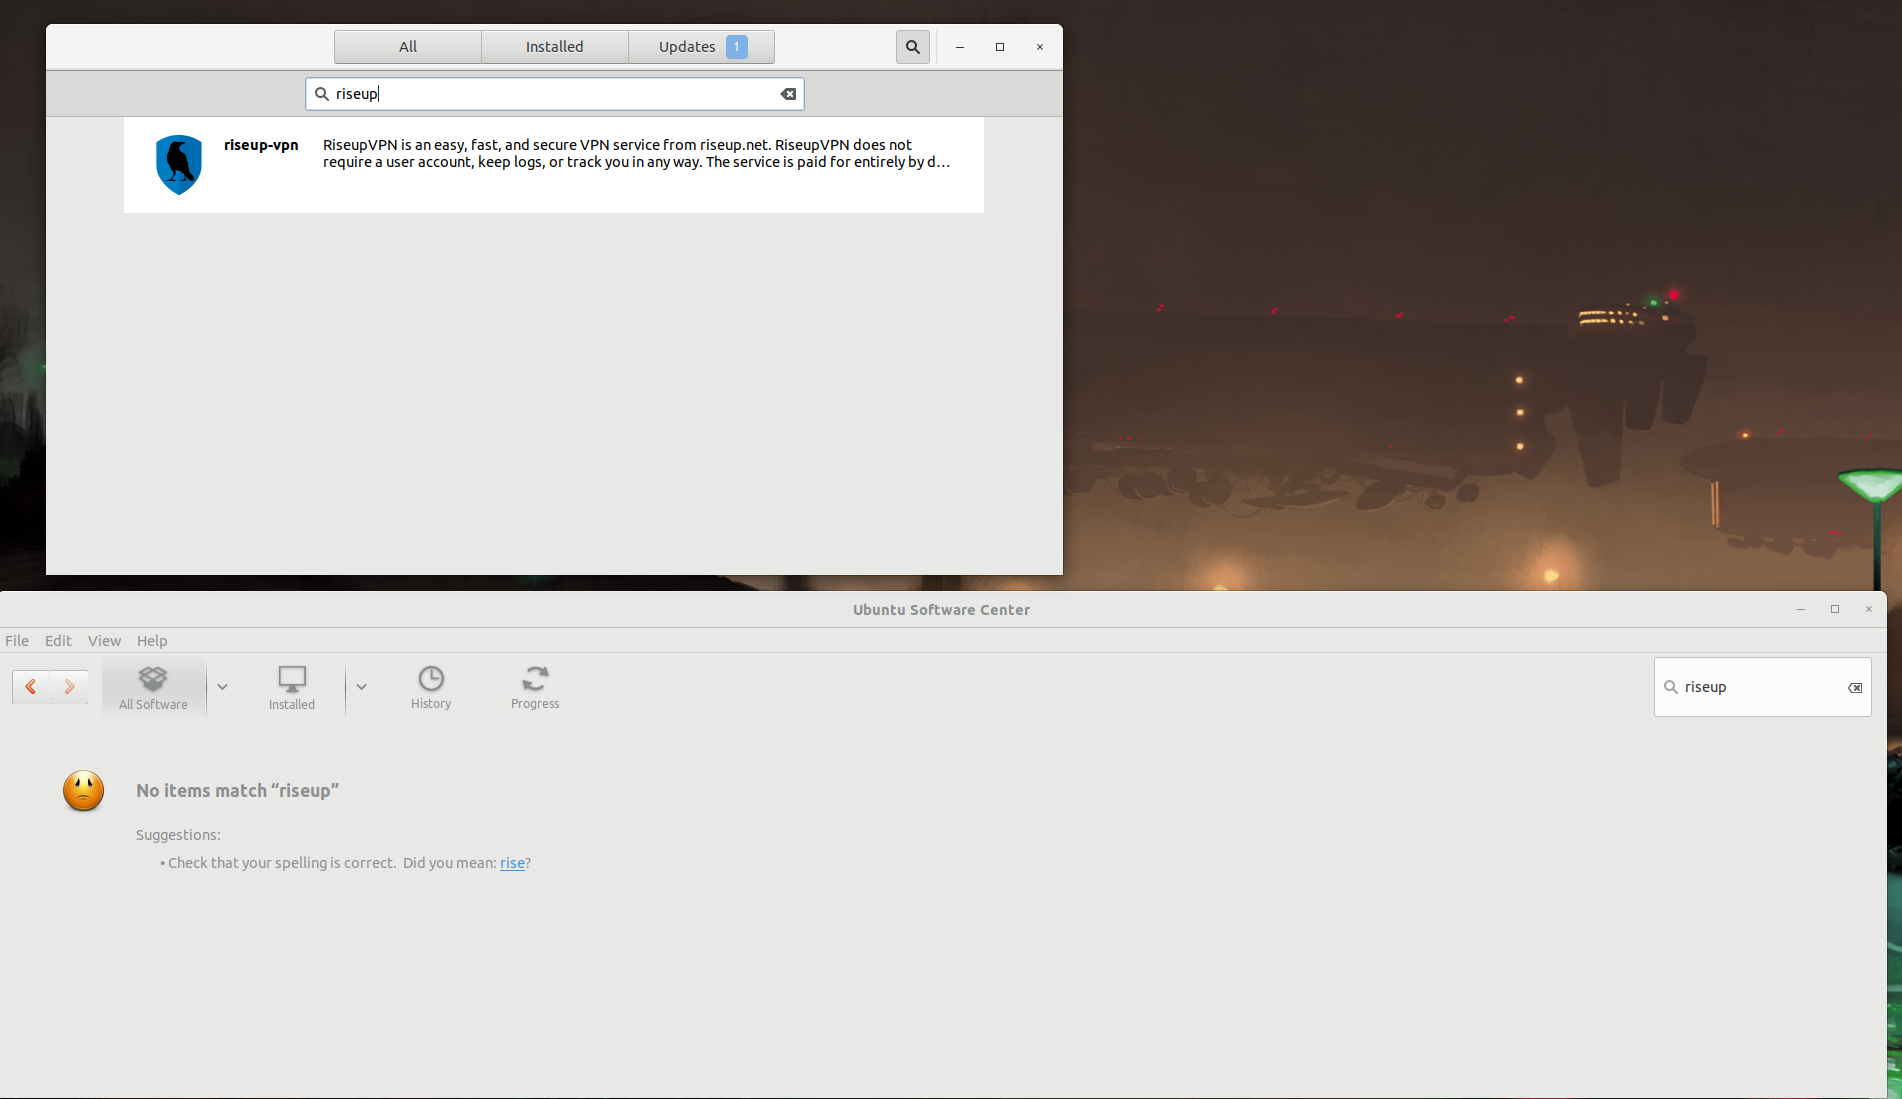Open the riseup-vpn shield icon
This screenshot has width=1902, height=1099.
[179, 165]
